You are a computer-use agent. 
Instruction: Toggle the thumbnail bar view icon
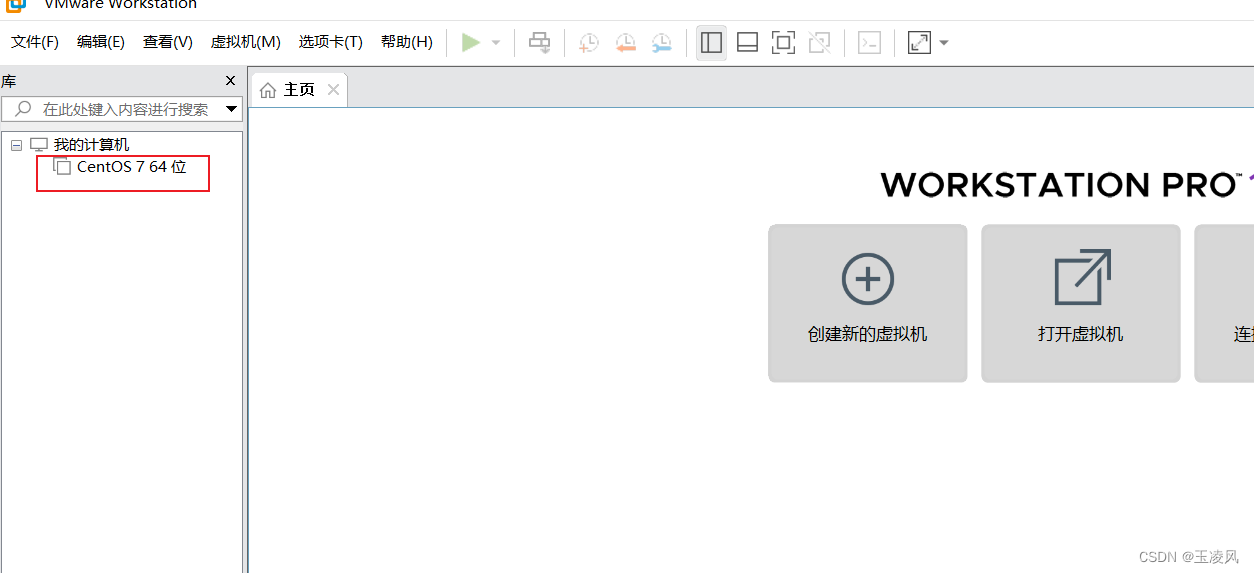747,43
